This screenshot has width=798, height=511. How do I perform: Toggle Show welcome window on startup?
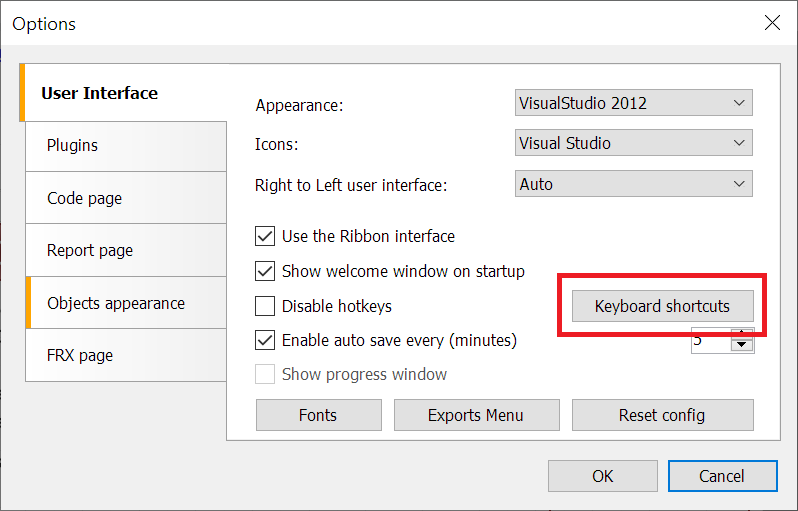[x=265, y=271]
